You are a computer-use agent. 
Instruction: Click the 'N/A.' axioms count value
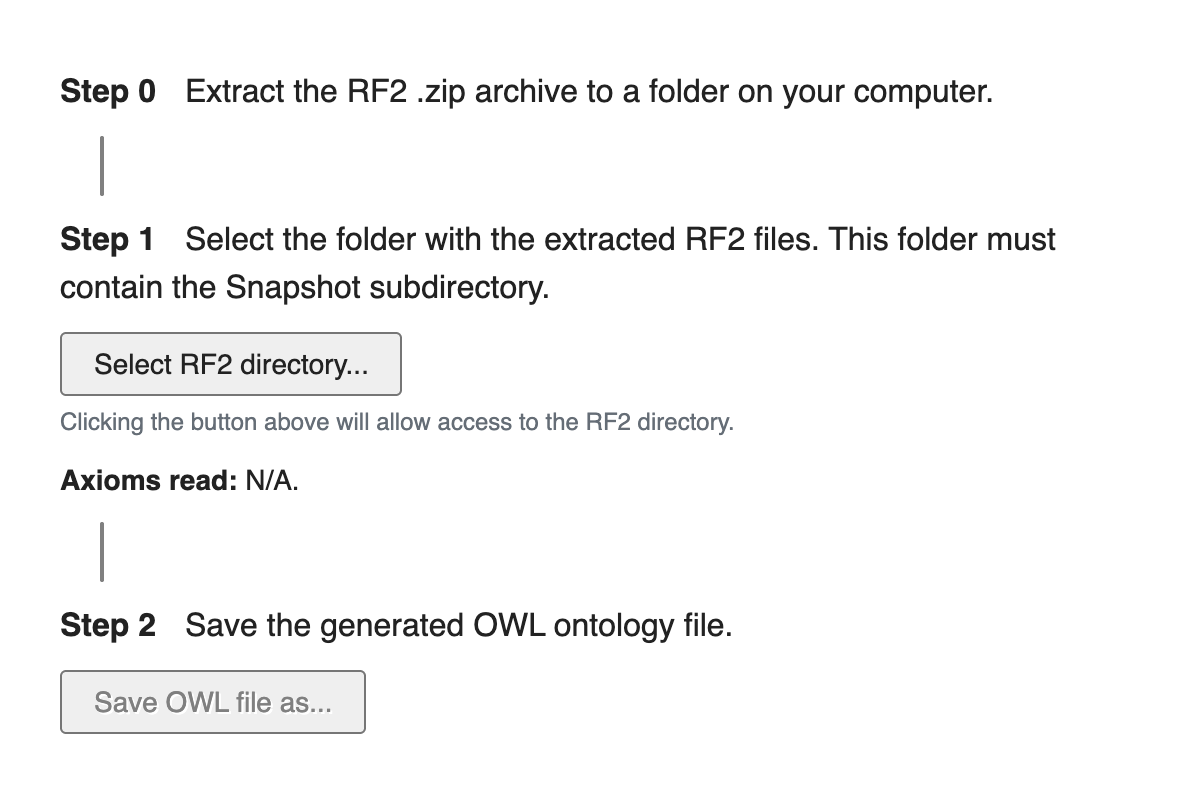pos(272,481)
